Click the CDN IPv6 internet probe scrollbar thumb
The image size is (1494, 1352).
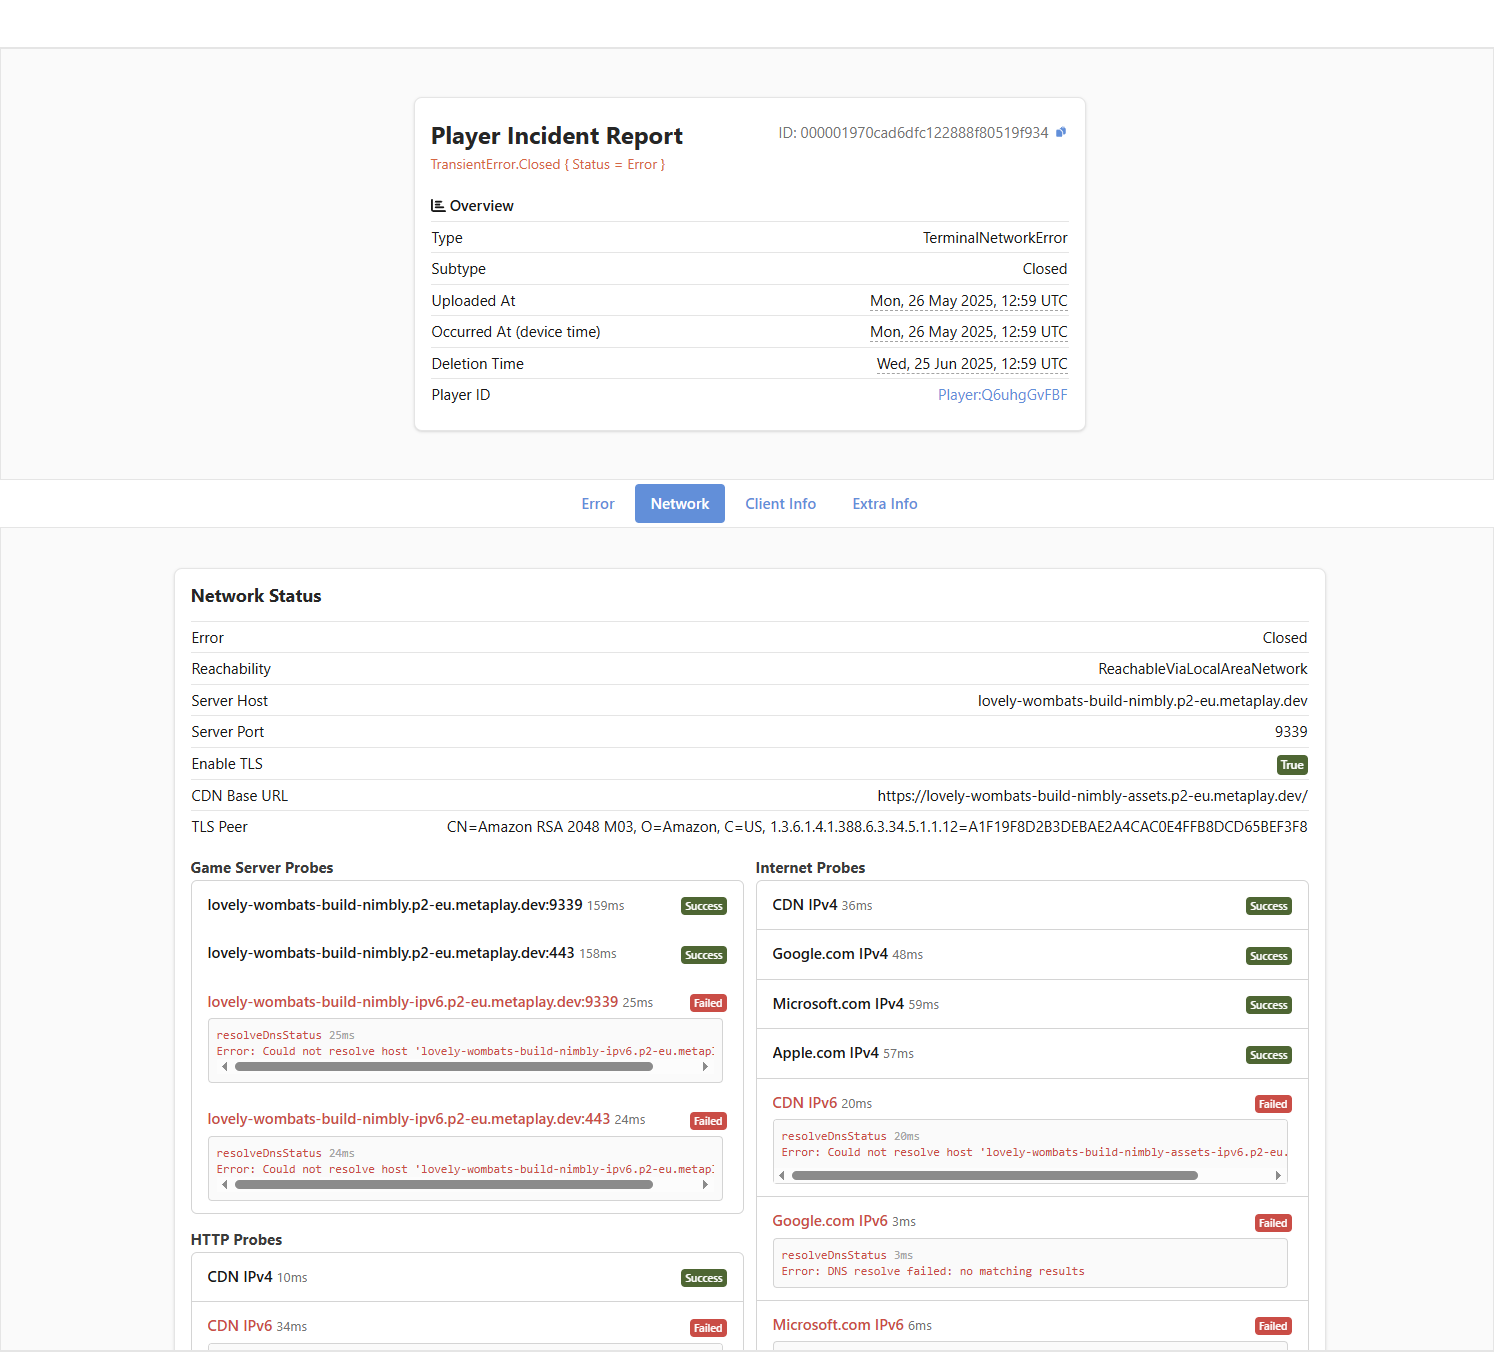coord(995,1176)
